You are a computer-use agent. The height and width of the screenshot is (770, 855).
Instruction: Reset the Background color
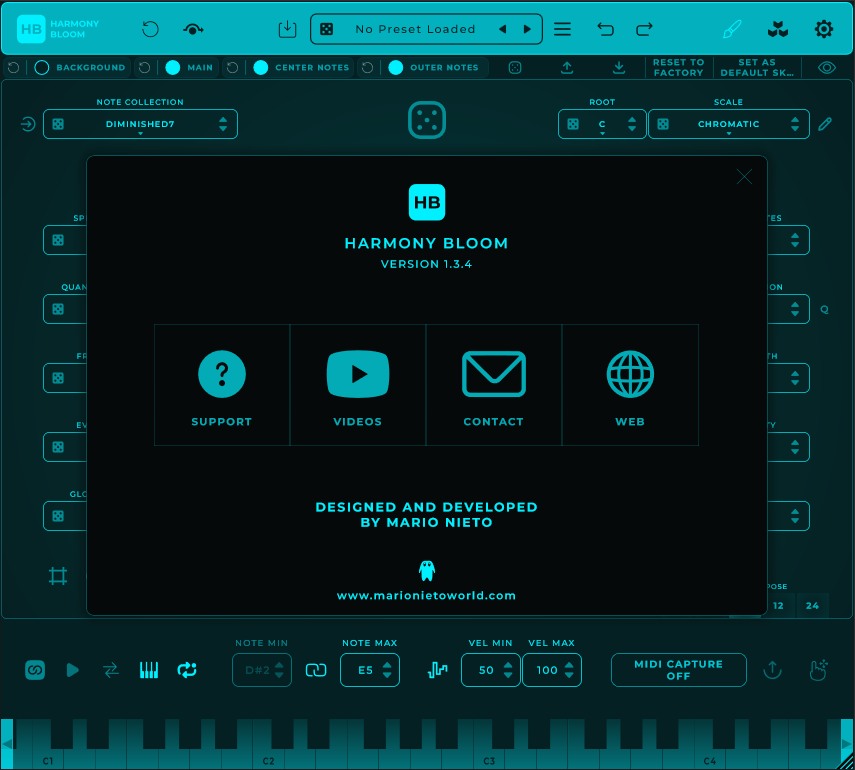click(14, 68)
